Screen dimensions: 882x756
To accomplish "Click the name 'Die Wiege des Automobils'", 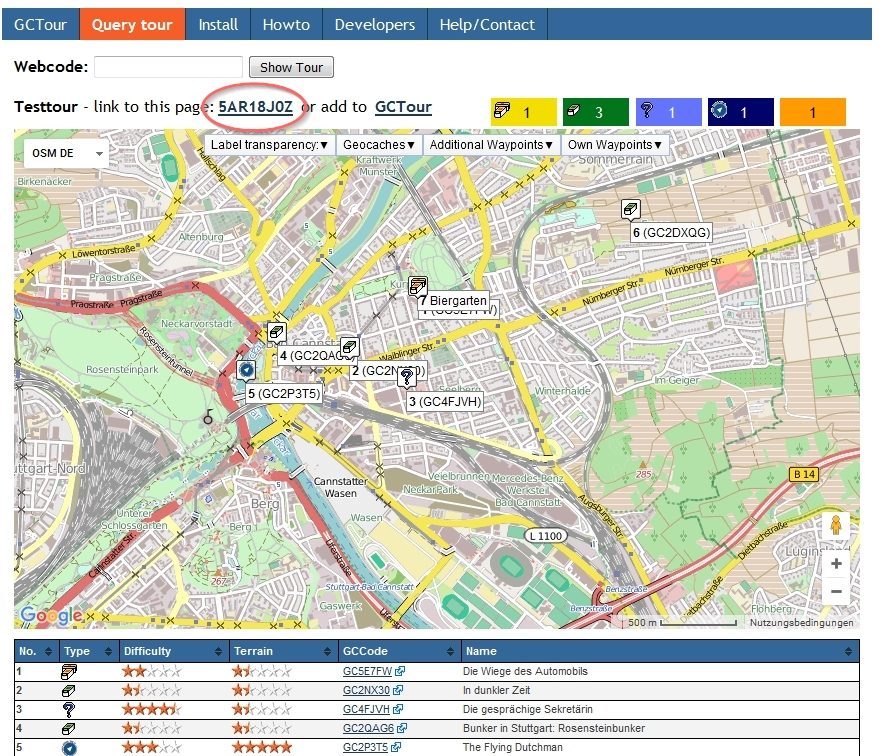I will 525,671.
